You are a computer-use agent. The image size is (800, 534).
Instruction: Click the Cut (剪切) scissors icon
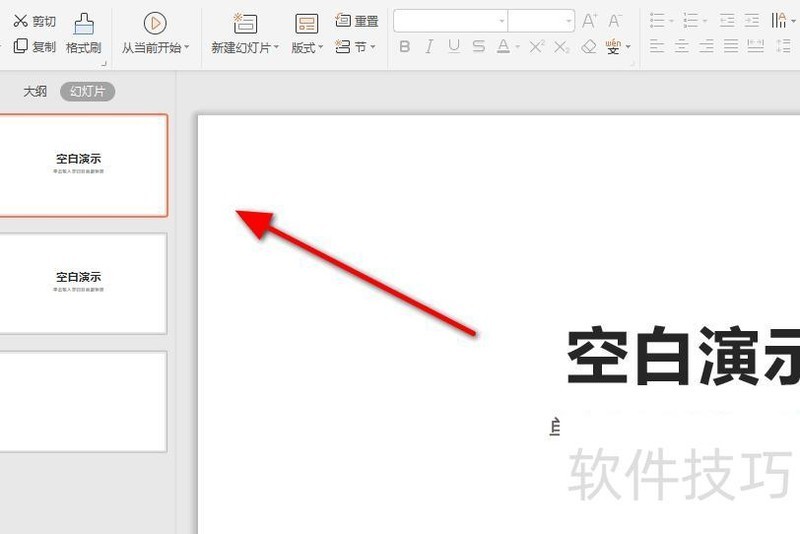(20, 21)
